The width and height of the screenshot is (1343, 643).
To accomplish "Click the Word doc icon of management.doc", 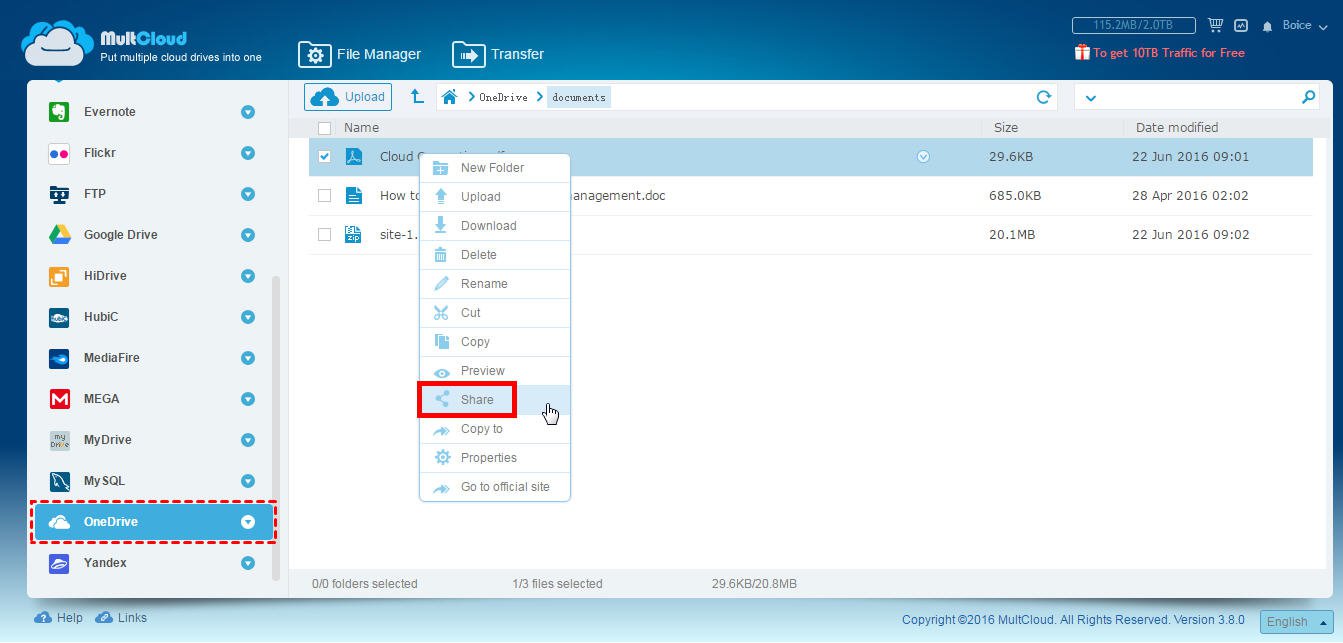I will pyautogui.click(x=353, y=196).
